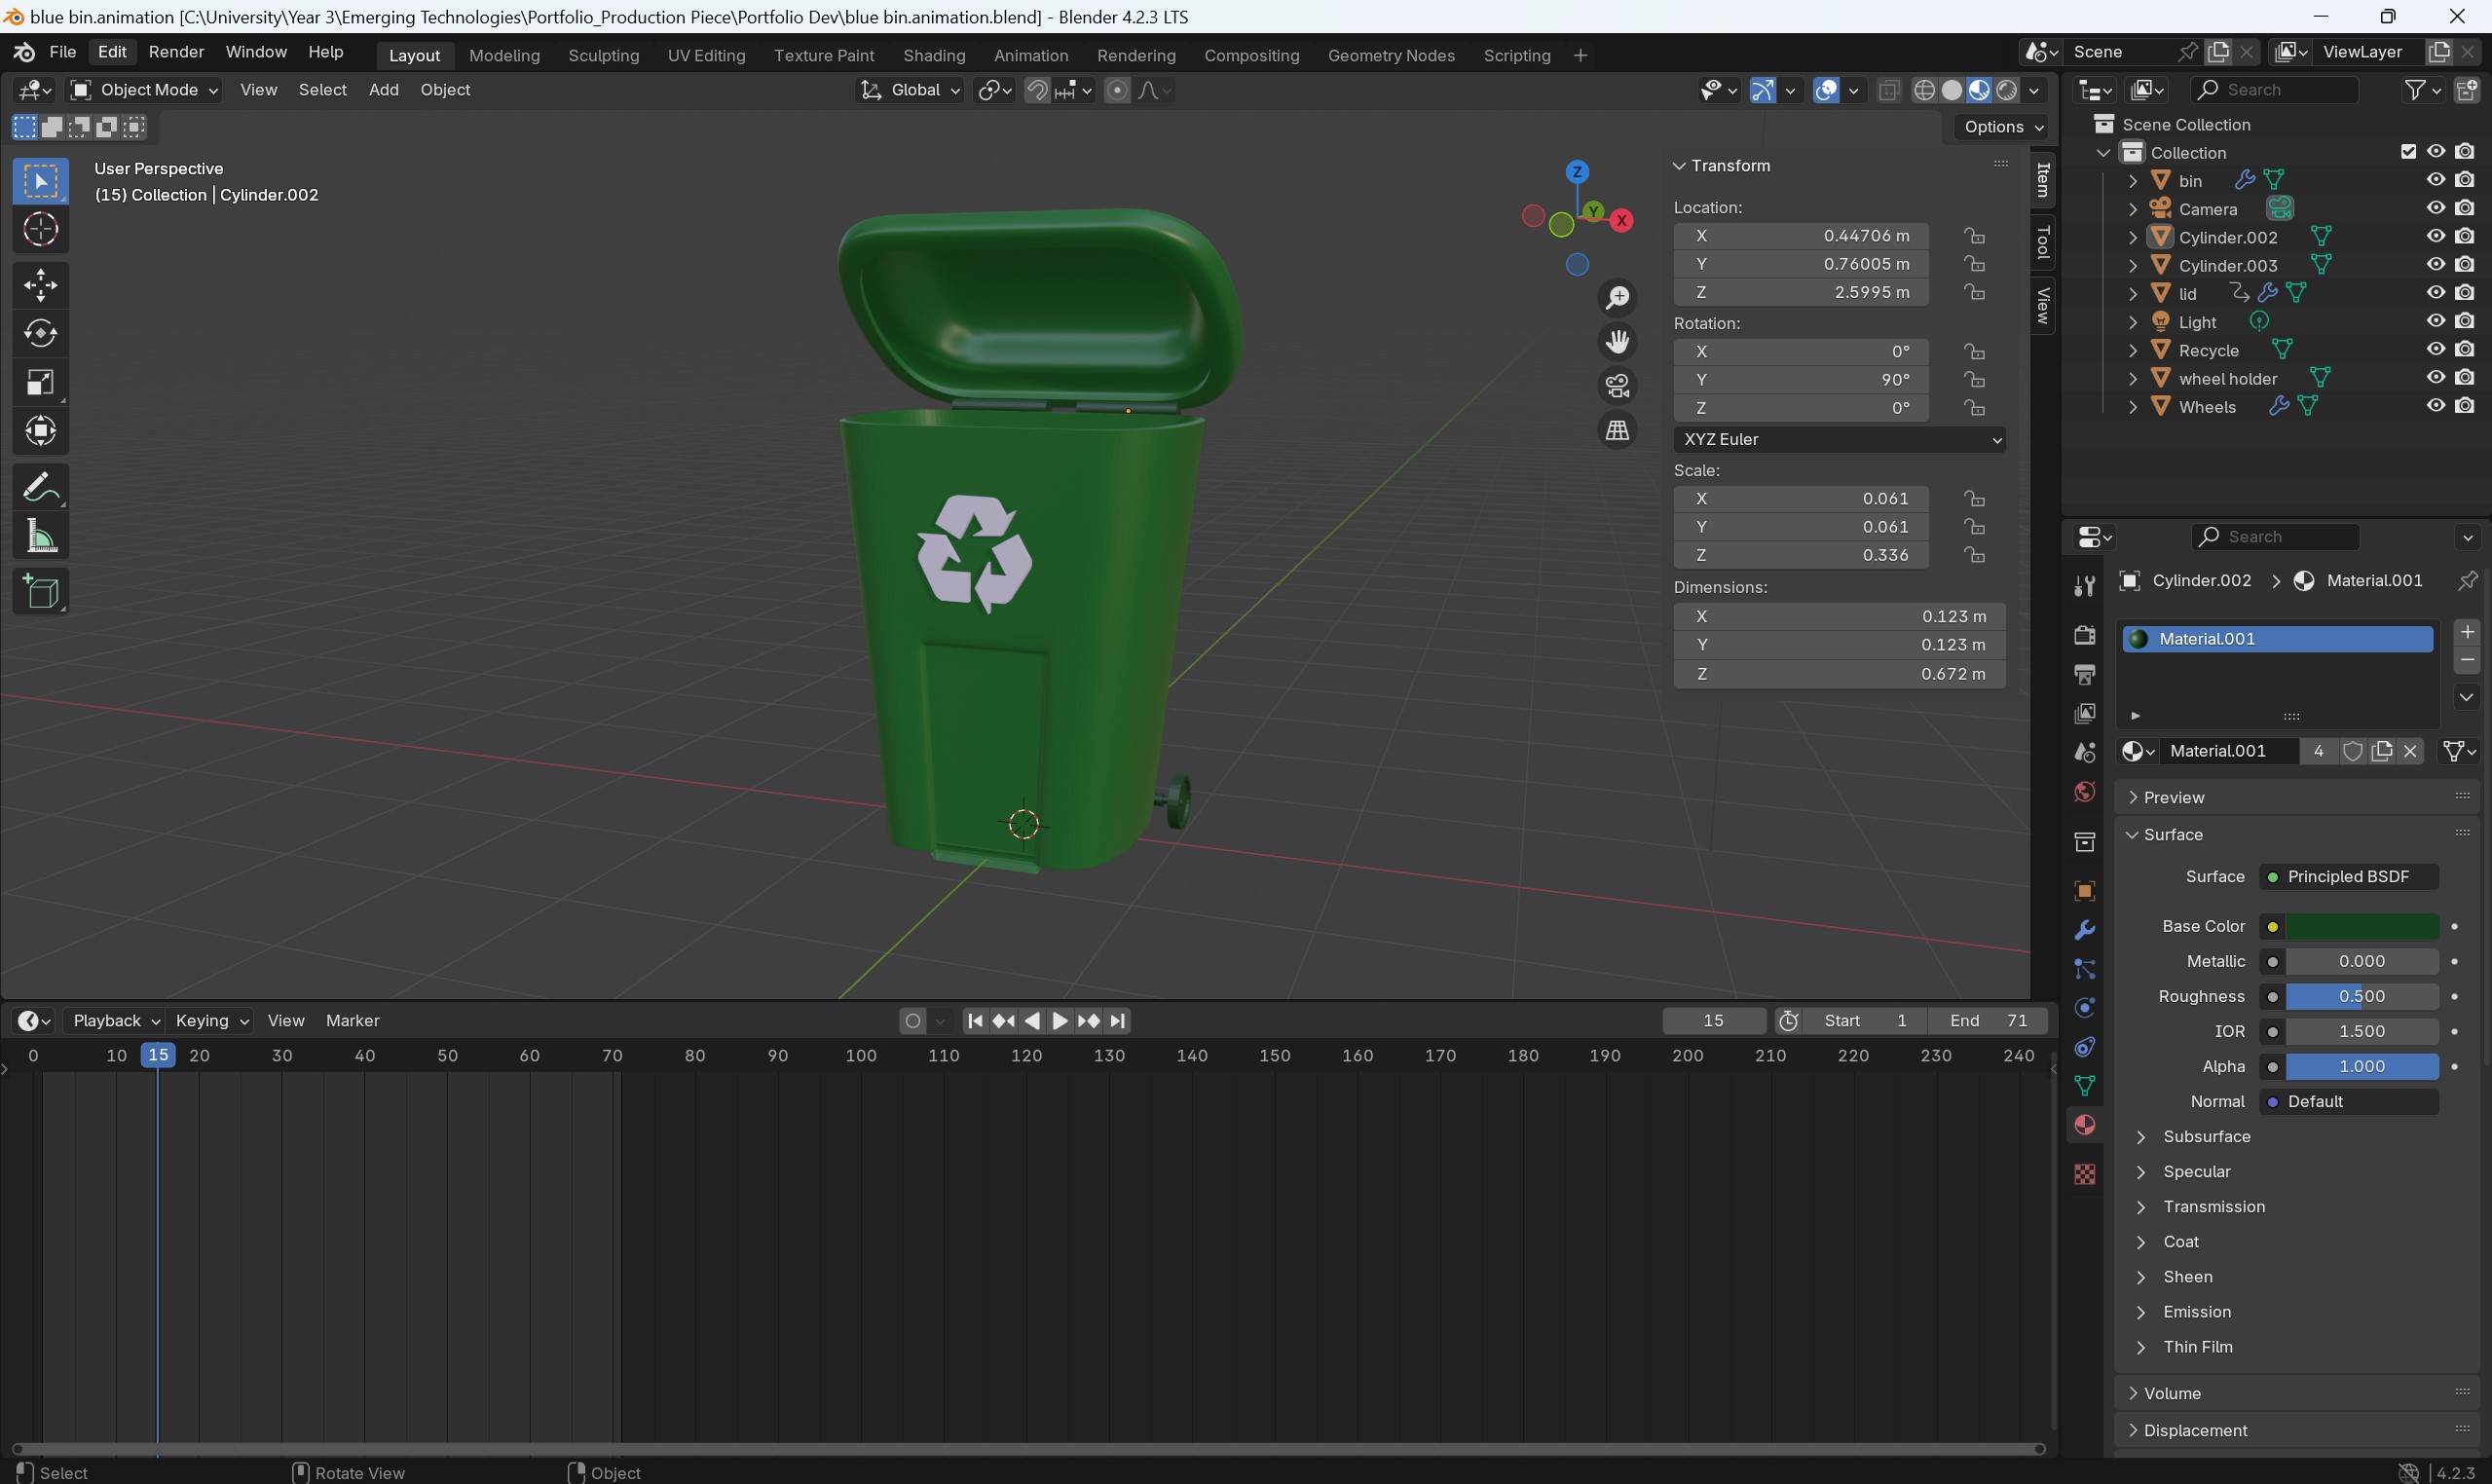Open the timeline Marker menu
The width and height of the screenshot is (2492, 1484).
click(352, 1021)
